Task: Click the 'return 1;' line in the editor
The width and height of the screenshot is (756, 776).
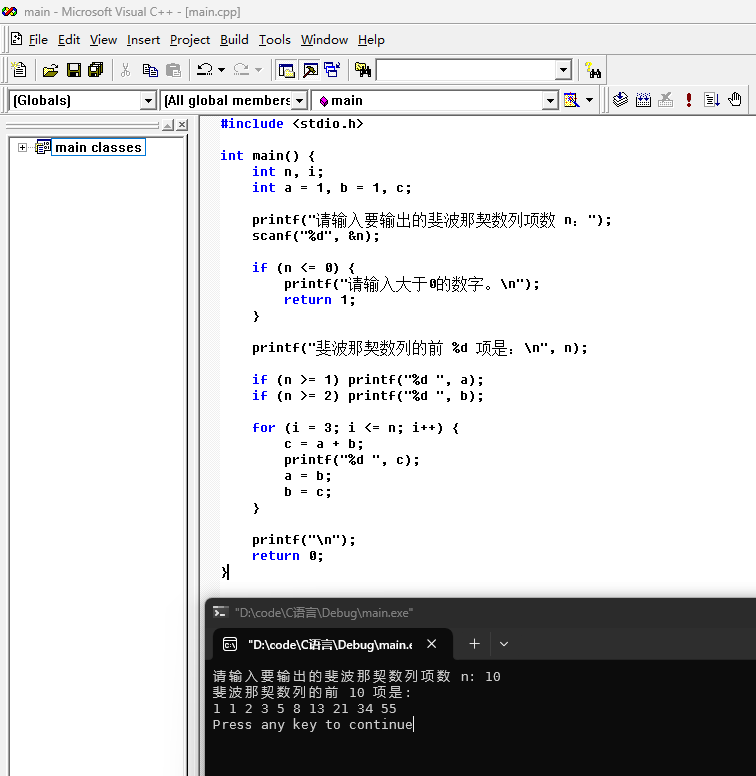Action: (319, 300)
